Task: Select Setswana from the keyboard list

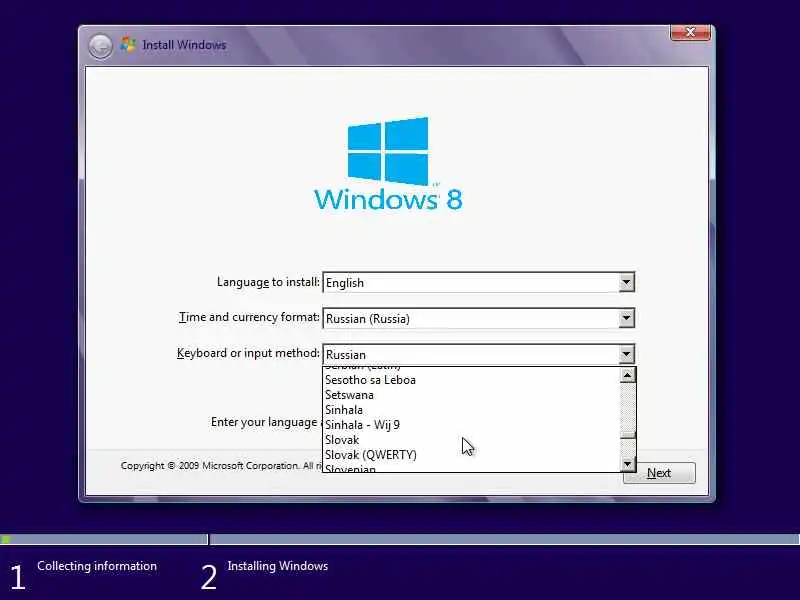Action: point(471,395)
